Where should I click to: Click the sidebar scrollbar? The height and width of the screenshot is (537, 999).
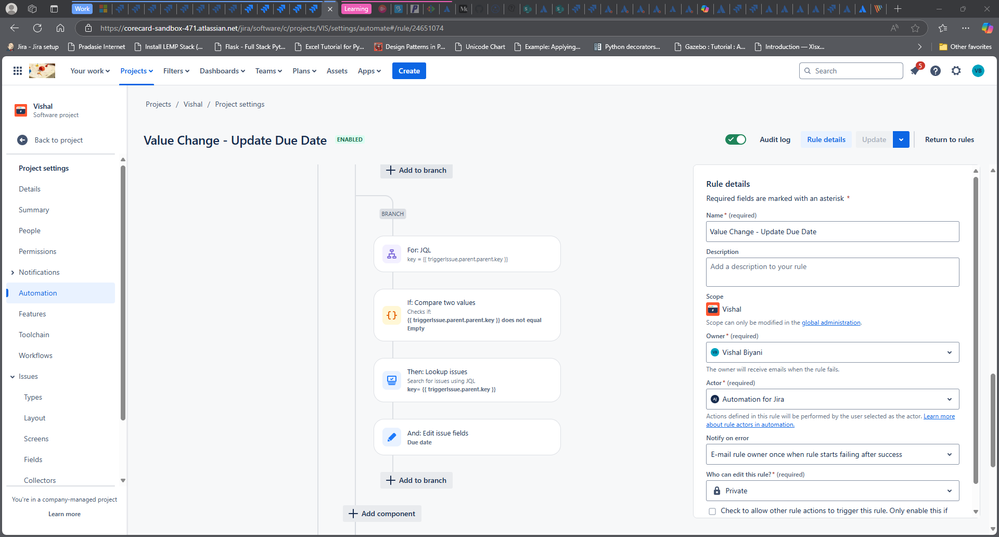point(123,293)
